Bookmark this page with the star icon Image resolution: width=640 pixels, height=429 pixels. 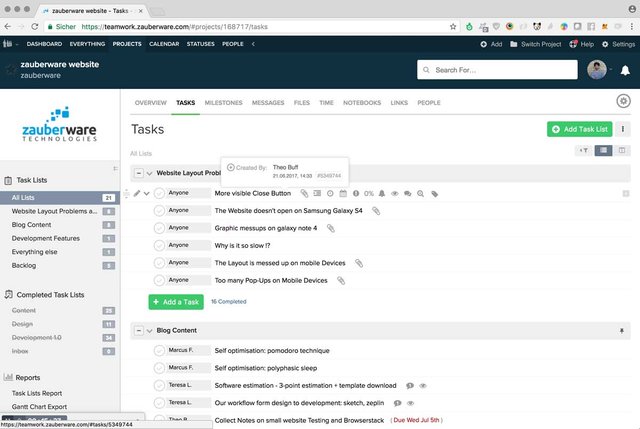pyautogui.click(x=453, y=27)
